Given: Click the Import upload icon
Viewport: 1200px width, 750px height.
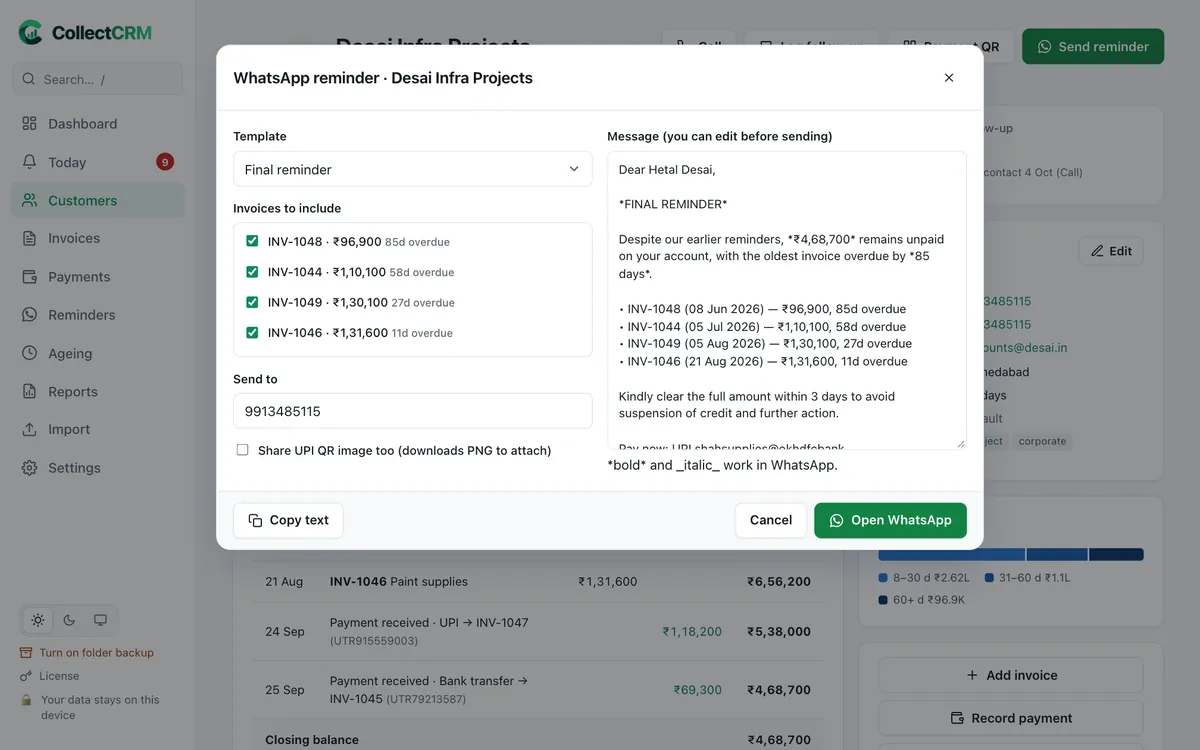Looking at the screenshot, I should click(x=29, y=429).
